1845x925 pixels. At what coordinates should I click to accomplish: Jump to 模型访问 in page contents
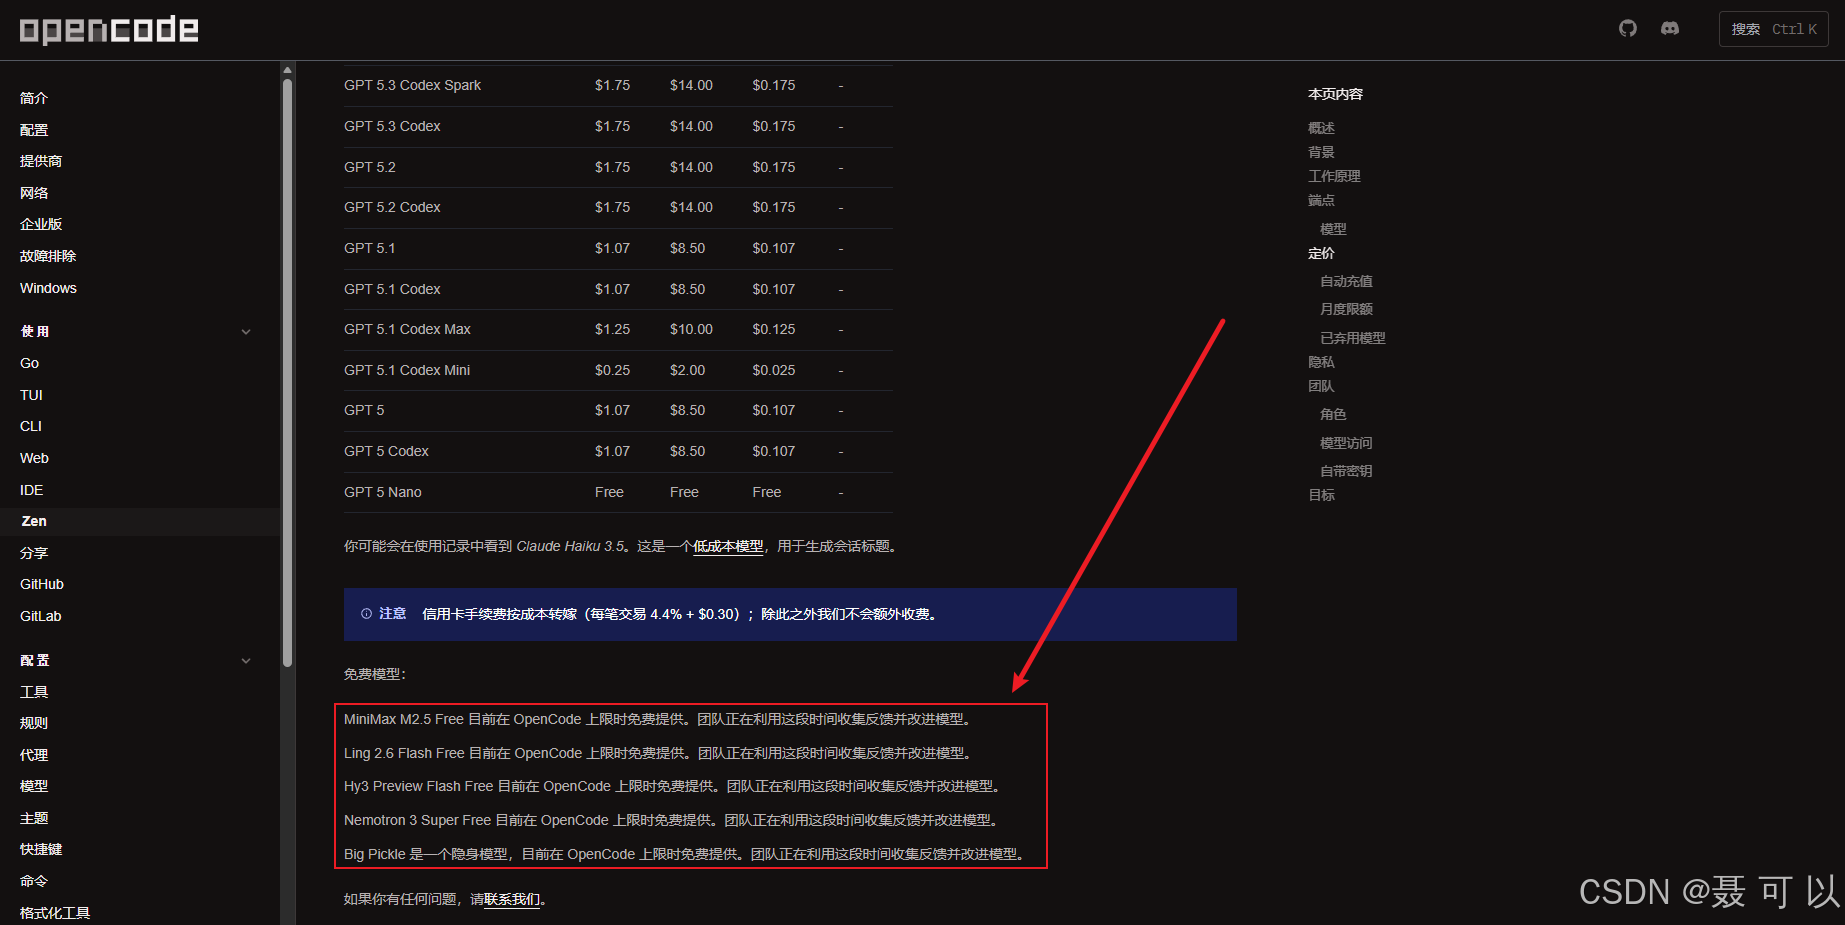(x=1346, y=443)
